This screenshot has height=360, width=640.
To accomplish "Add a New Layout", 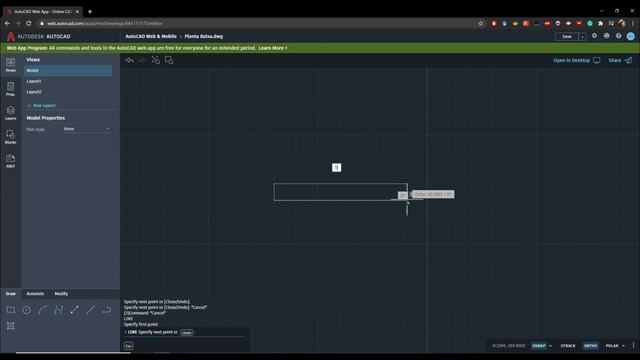I will [42, 106].
